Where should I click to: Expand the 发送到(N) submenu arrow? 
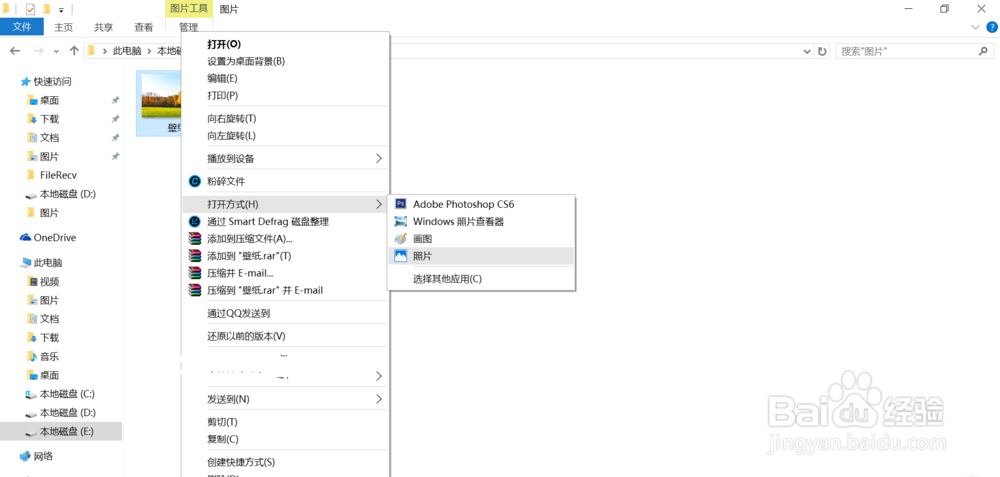tap(378, 399)
